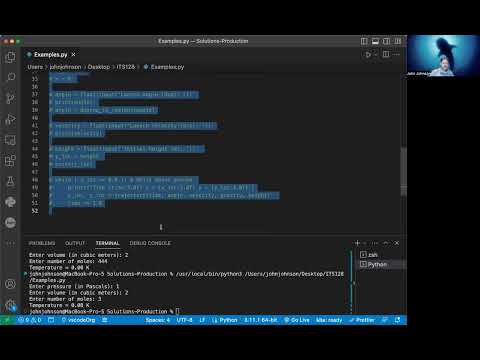Show errors and warnings count

(30, 320)
